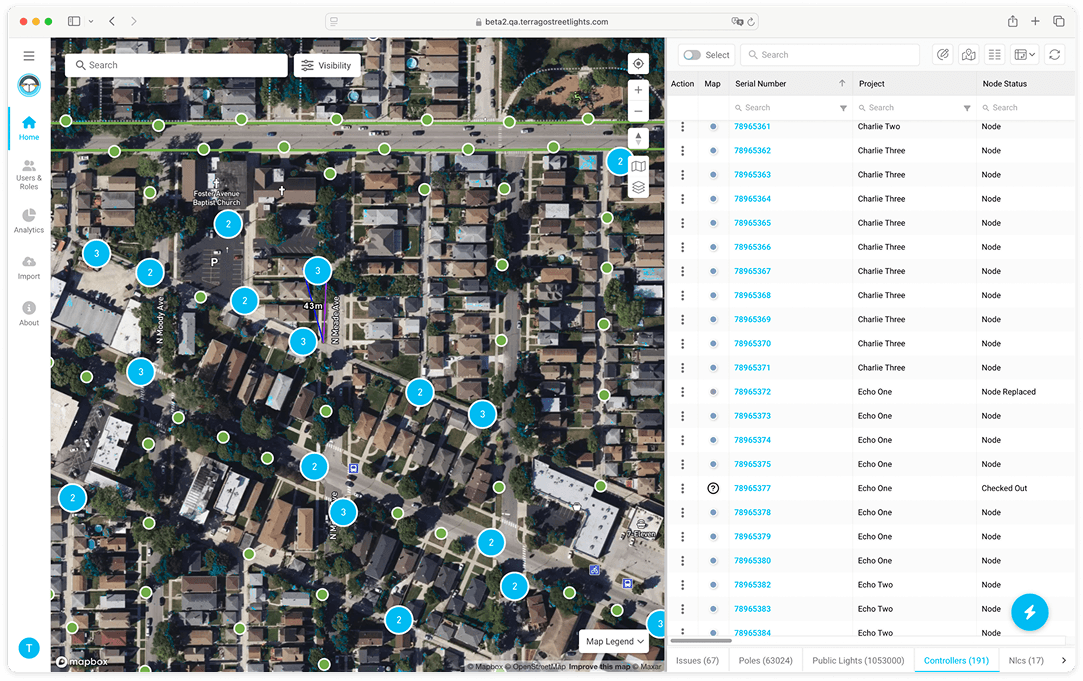1083x681 pixels.
Task: Open a new browser tab
Action: (x=1035, y=21)
